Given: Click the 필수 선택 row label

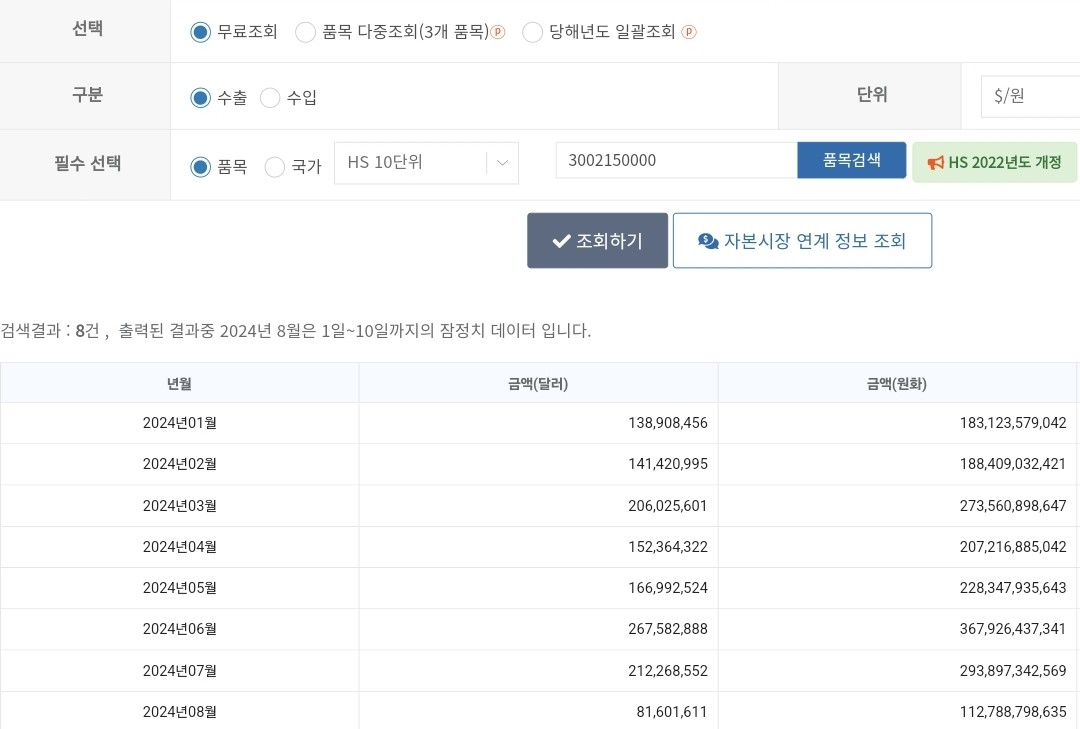Looking at the screenshot, I should (87, 163).
